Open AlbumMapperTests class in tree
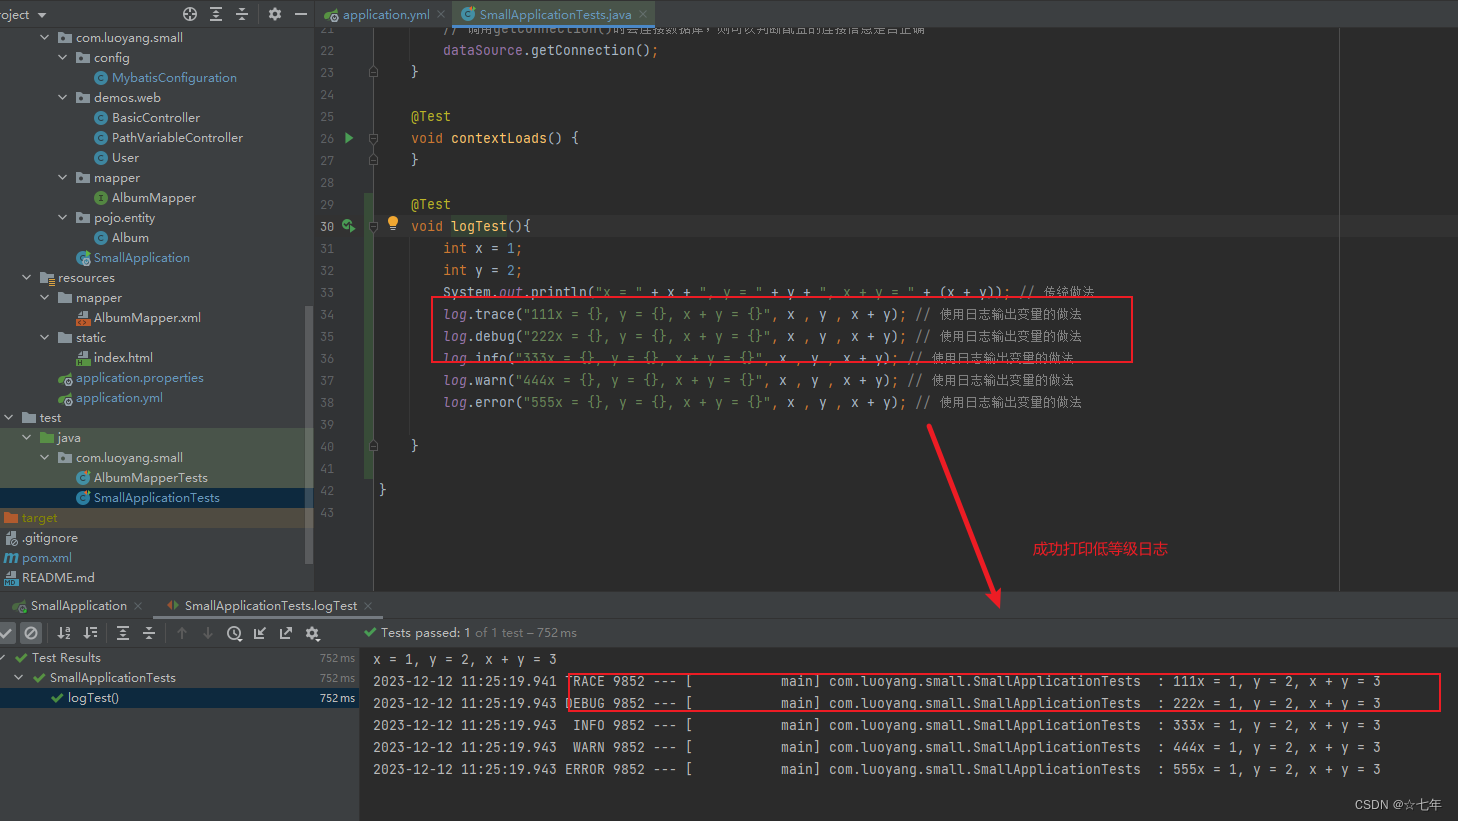The width and height of the screenshot is (1458, 821). pos(150,478)
